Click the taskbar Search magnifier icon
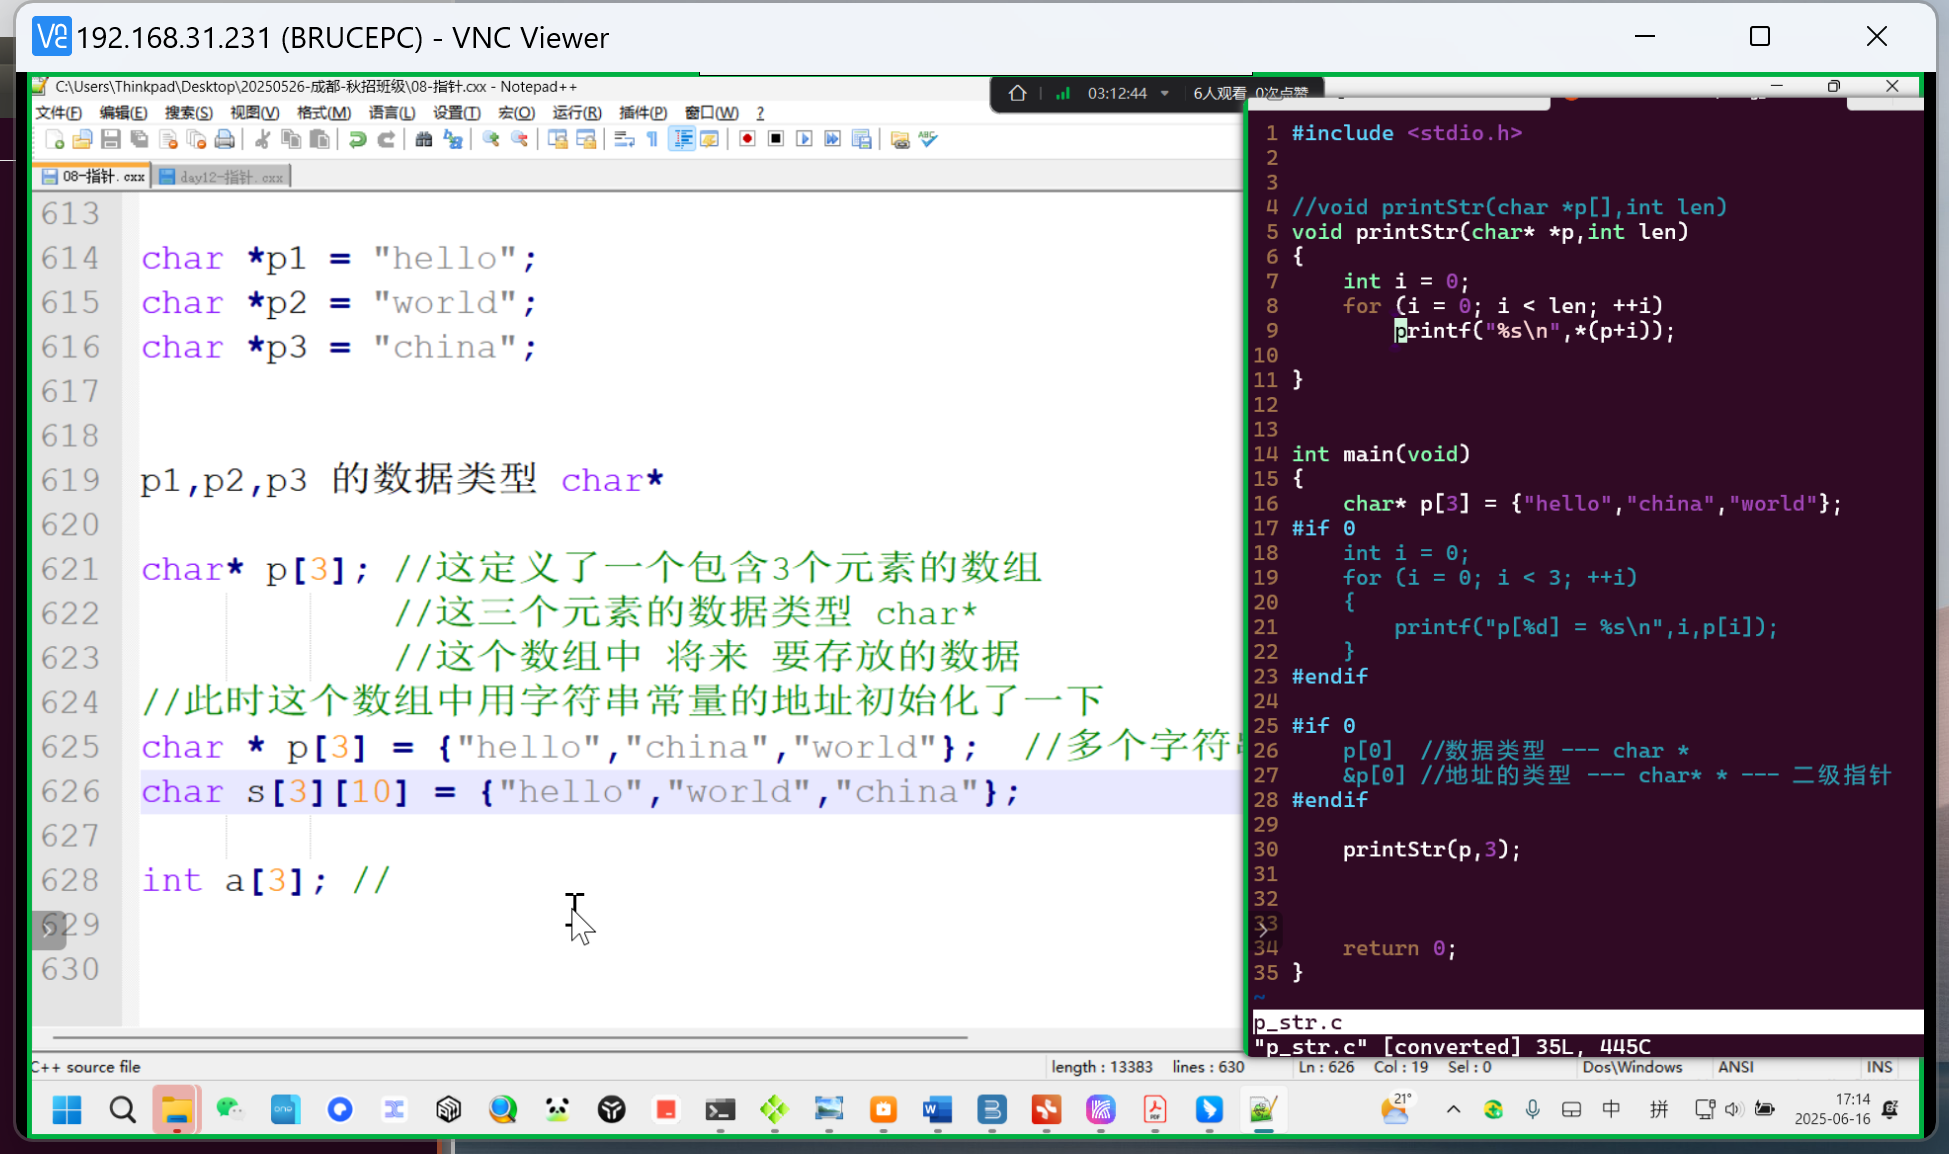Image resolution: width=1949 pixels, height=1154 pixels. (122, 1110)
